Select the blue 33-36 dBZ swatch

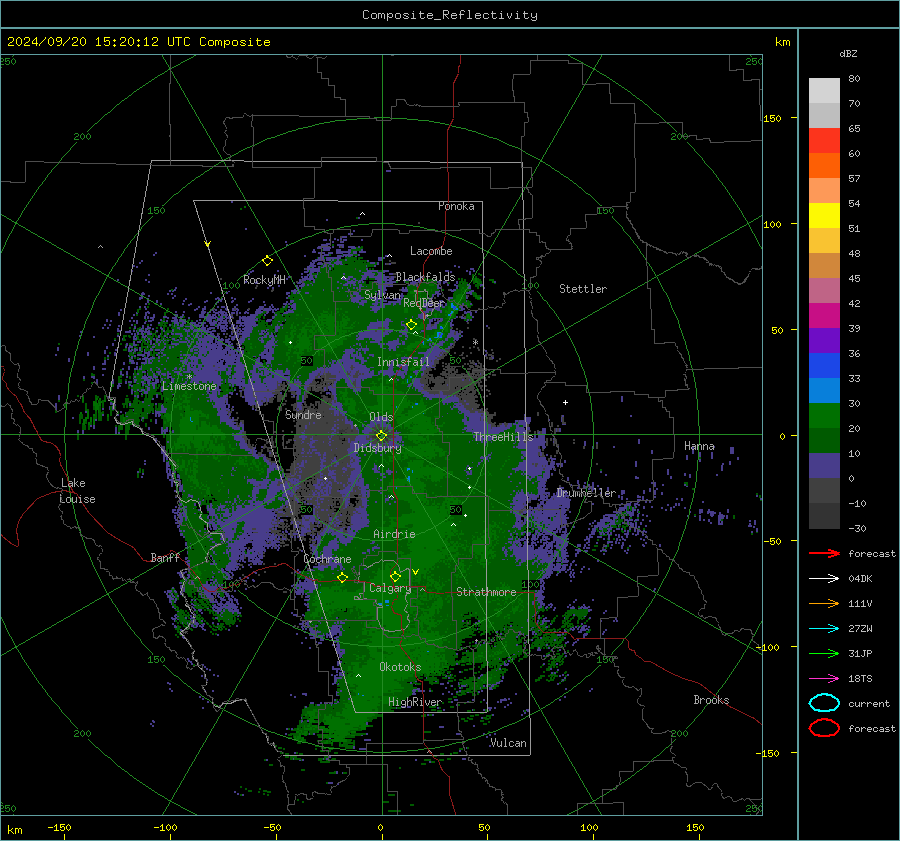click(824, 365)
